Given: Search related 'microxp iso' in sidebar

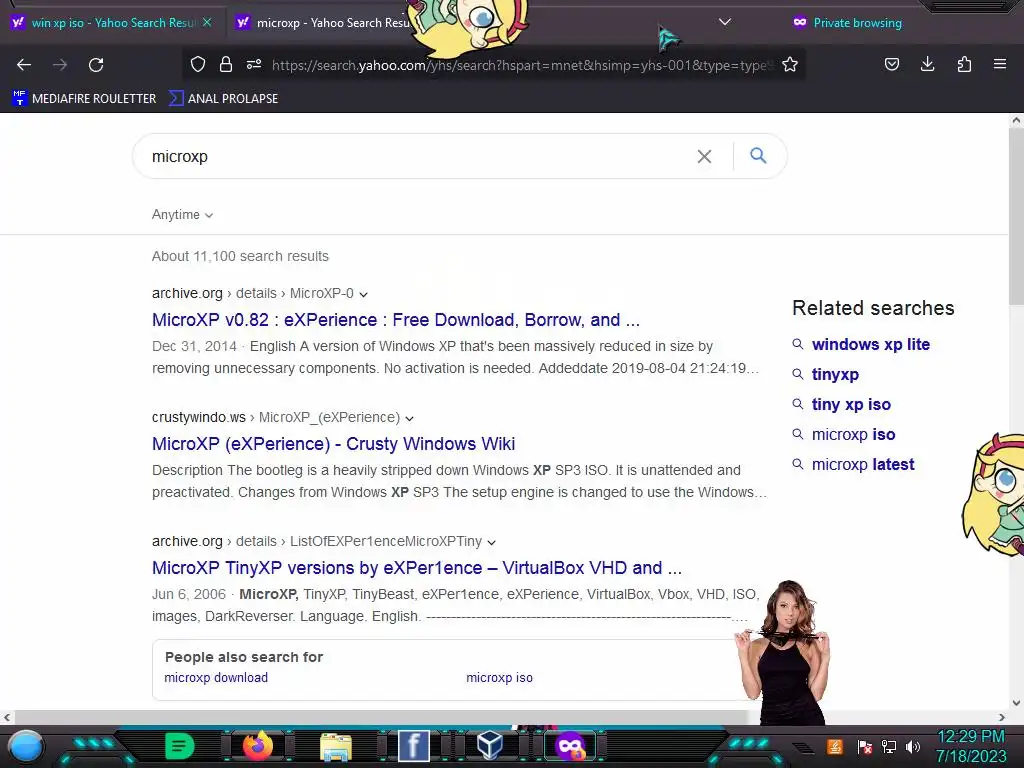Looking at the screenshot, I should coord(853,434).
